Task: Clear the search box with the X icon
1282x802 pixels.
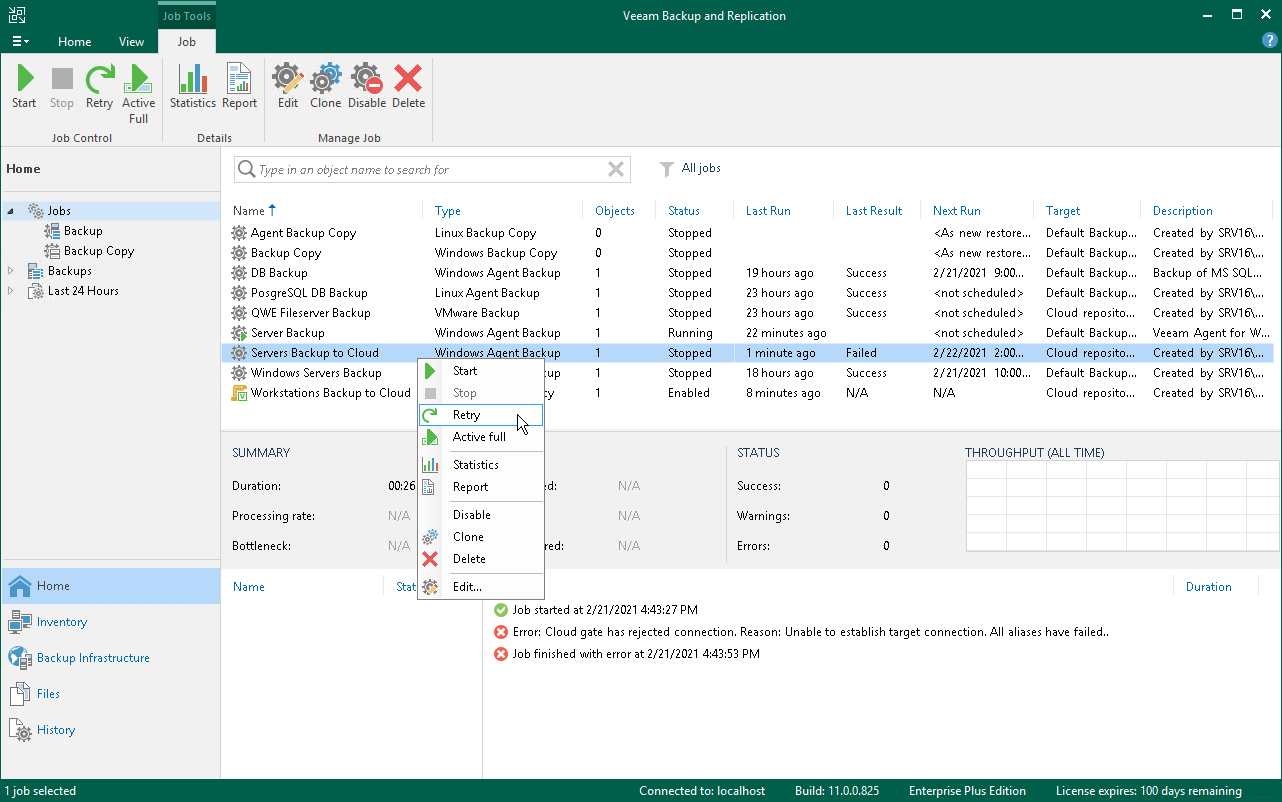Action: point(616,170)
